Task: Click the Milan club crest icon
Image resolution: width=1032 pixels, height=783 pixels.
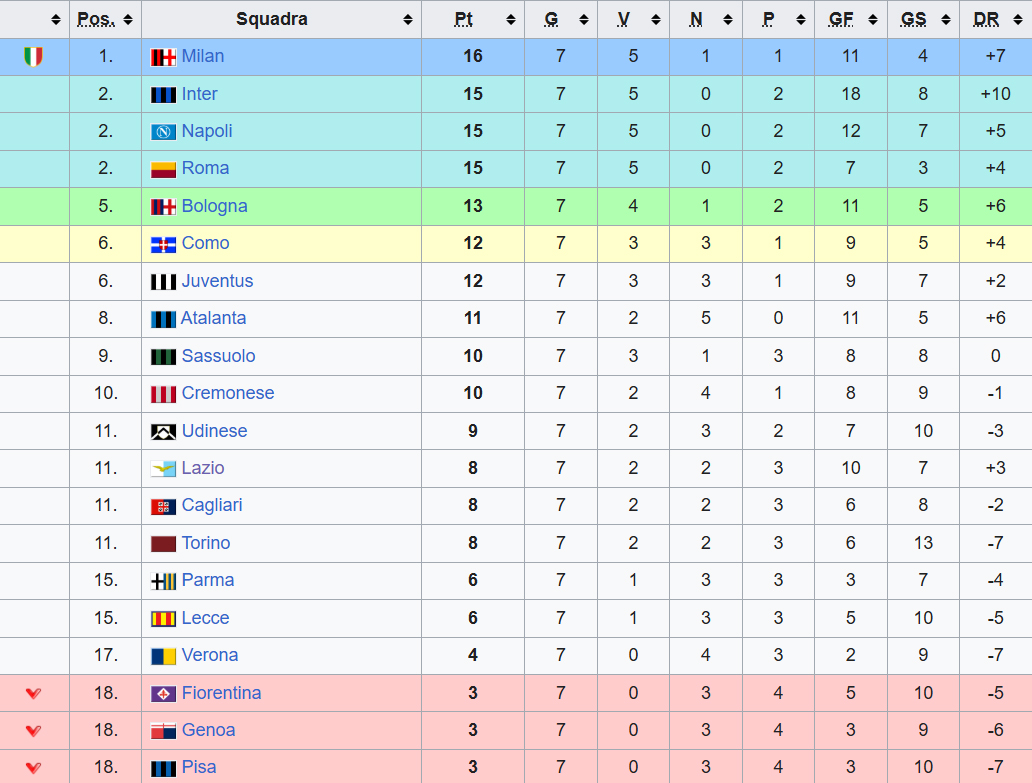Action: tap(163, 57)
